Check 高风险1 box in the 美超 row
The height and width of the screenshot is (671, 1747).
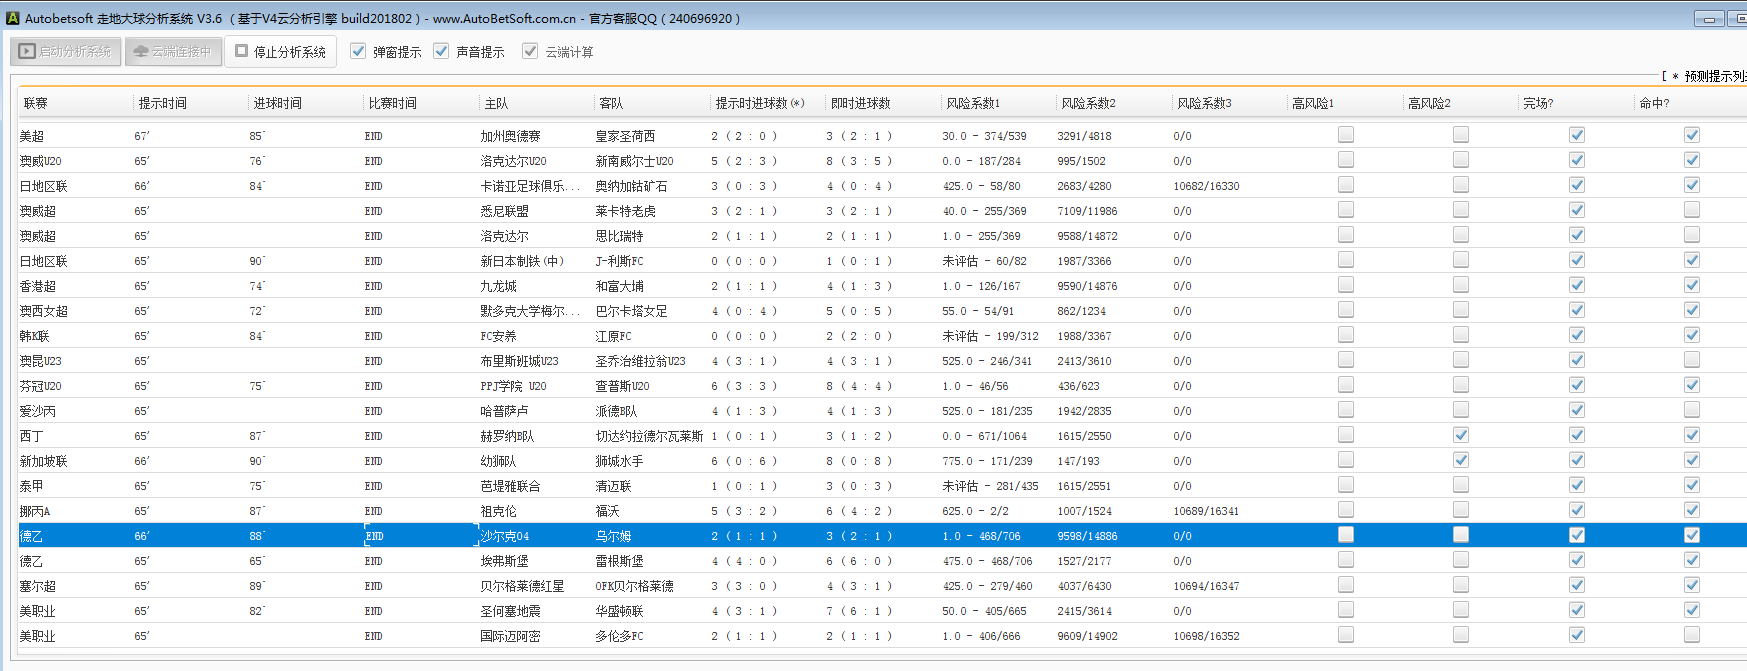[x=1346, y=134]
